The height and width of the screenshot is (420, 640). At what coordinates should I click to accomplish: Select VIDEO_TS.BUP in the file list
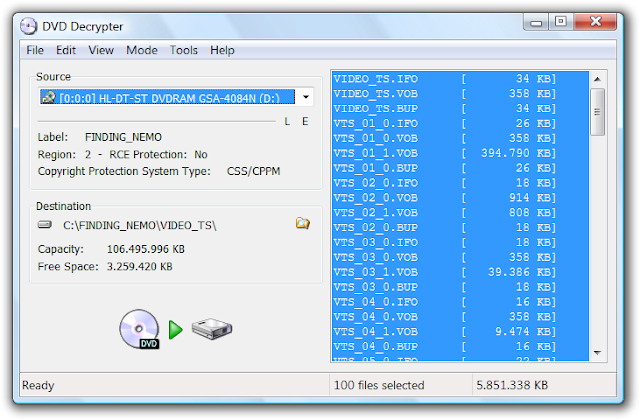[460, 109]
